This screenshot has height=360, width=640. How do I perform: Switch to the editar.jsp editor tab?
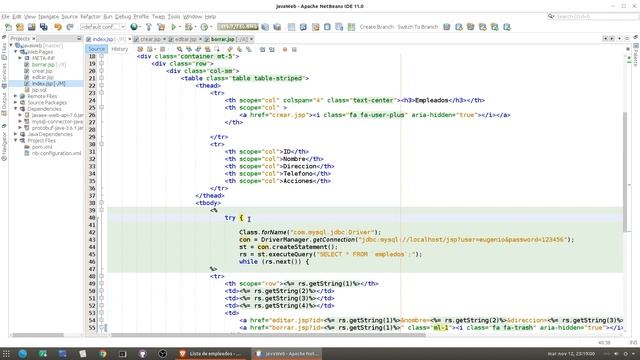[x=185, y=39]
